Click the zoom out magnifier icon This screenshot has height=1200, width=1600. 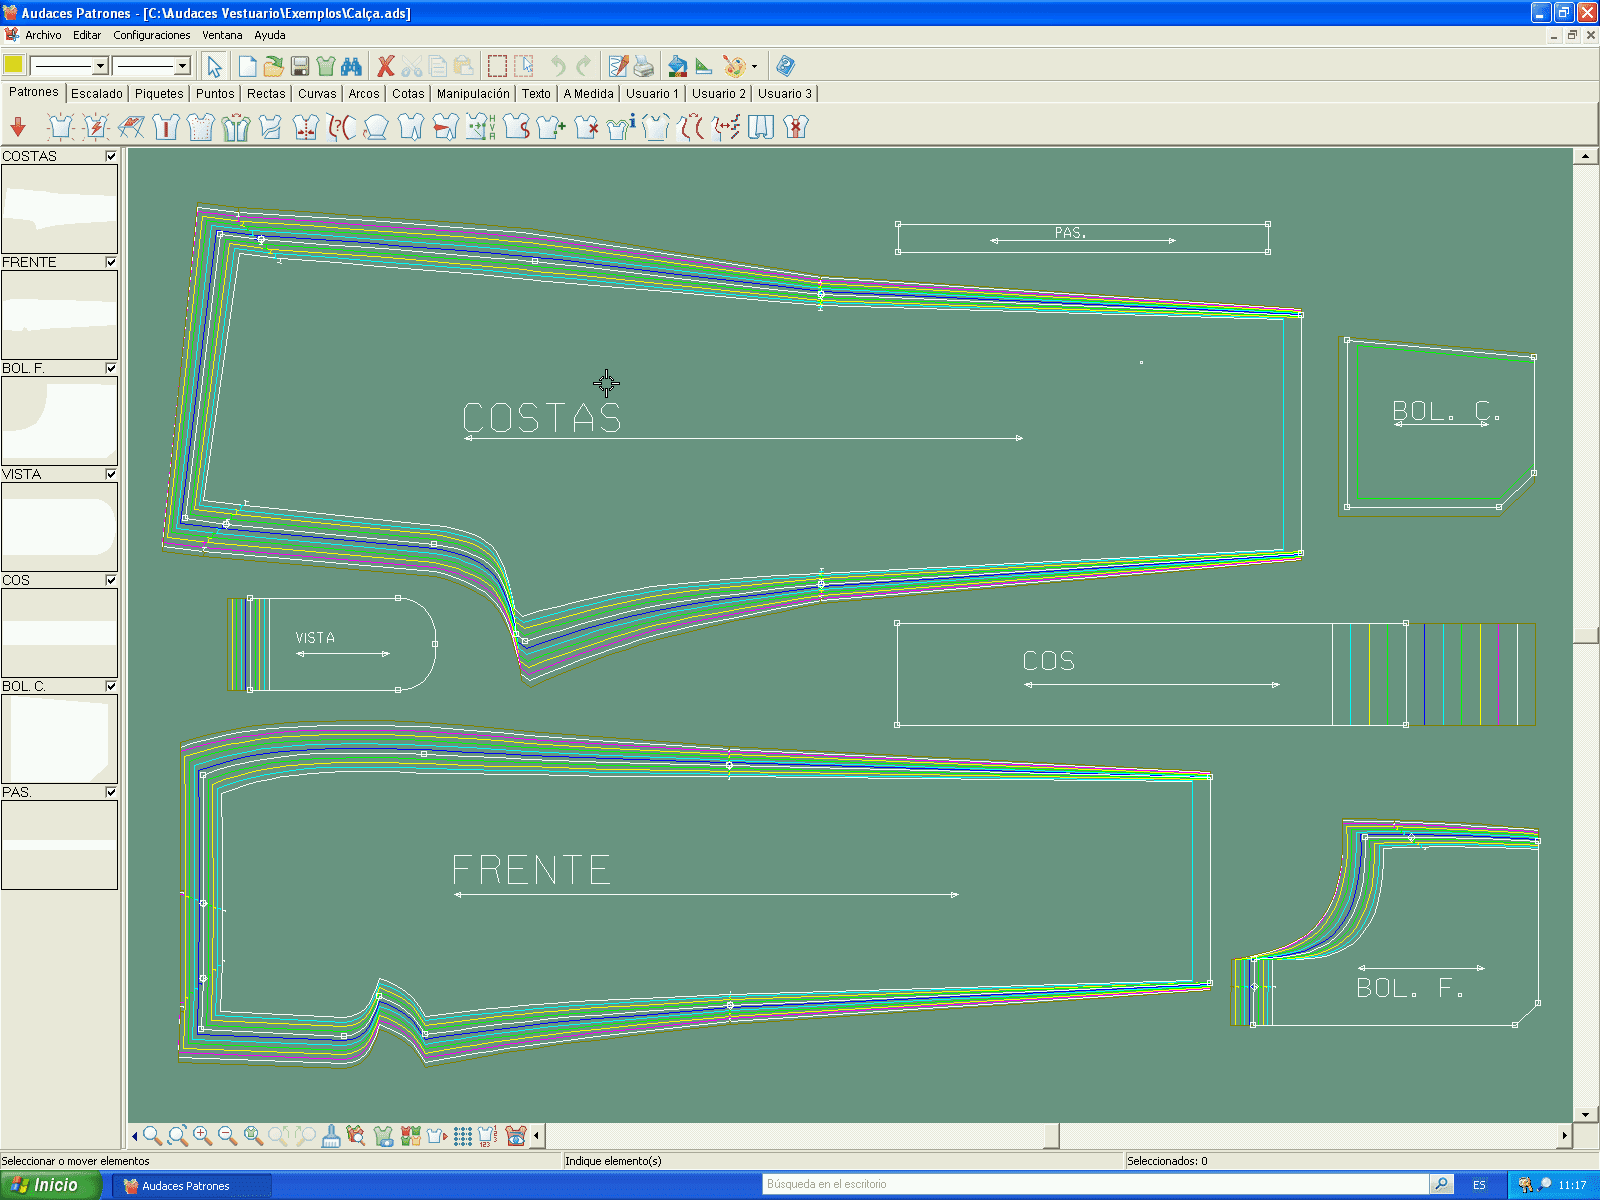point(228,1136)
